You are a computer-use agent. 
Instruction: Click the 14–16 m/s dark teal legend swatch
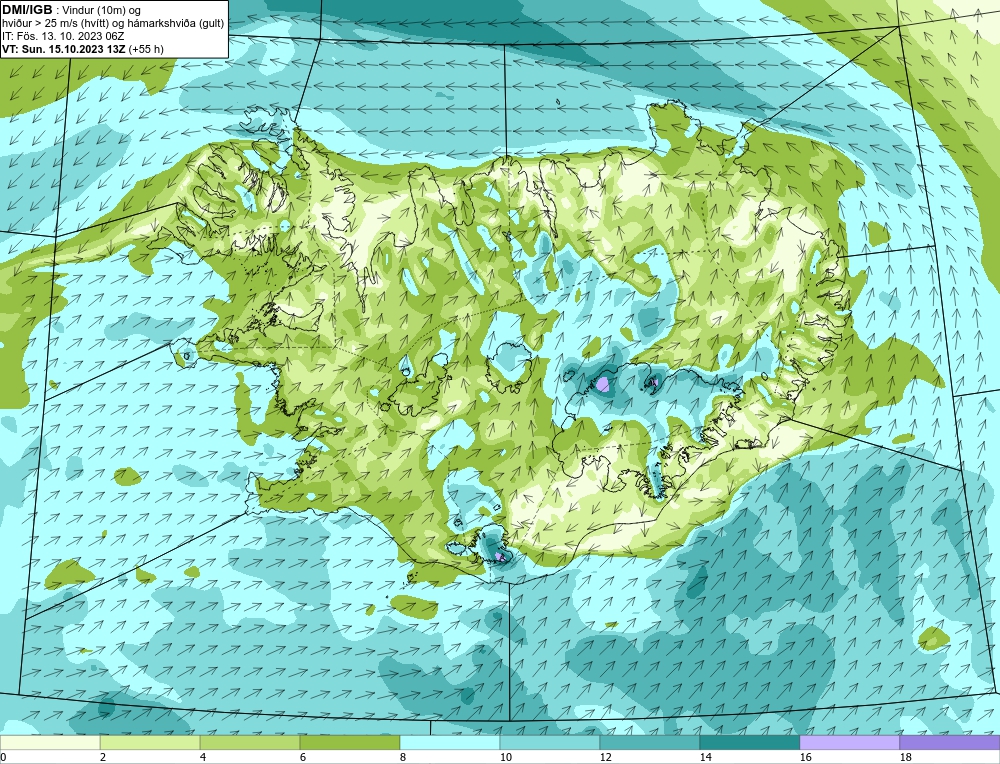point(749,742)
